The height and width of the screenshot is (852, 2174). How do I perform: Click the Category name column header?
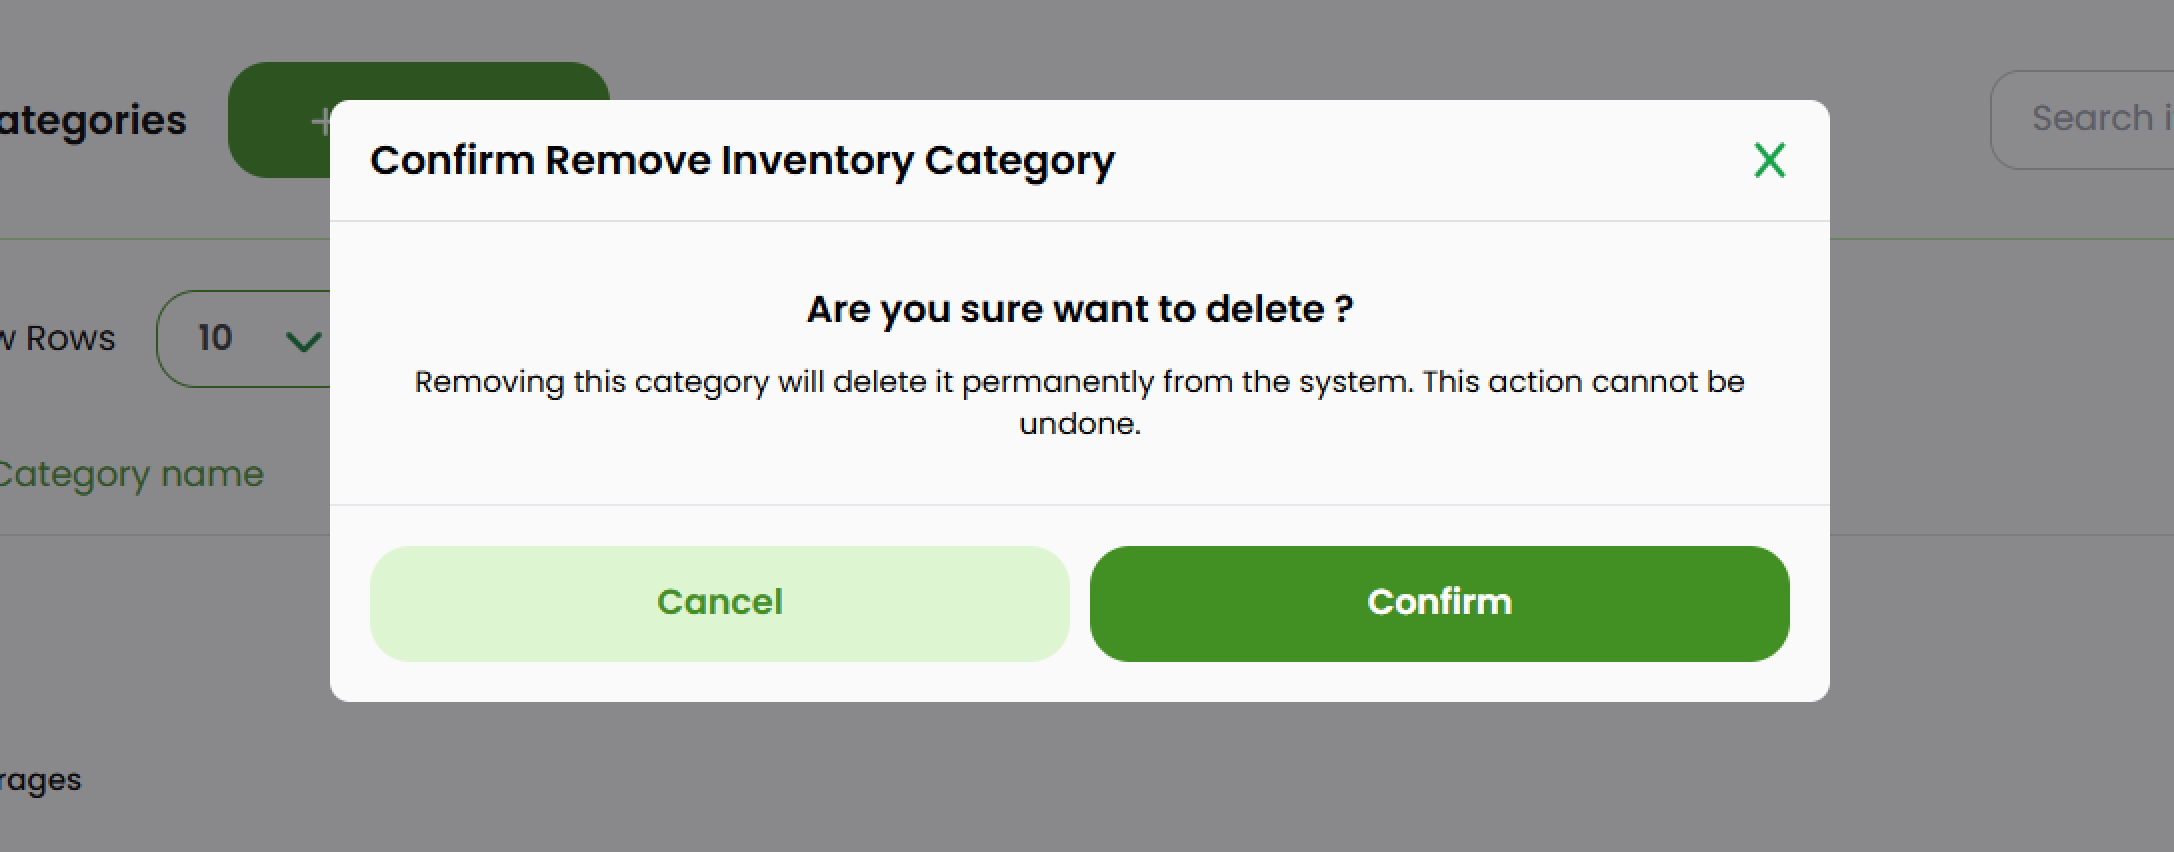click(130, 472)
